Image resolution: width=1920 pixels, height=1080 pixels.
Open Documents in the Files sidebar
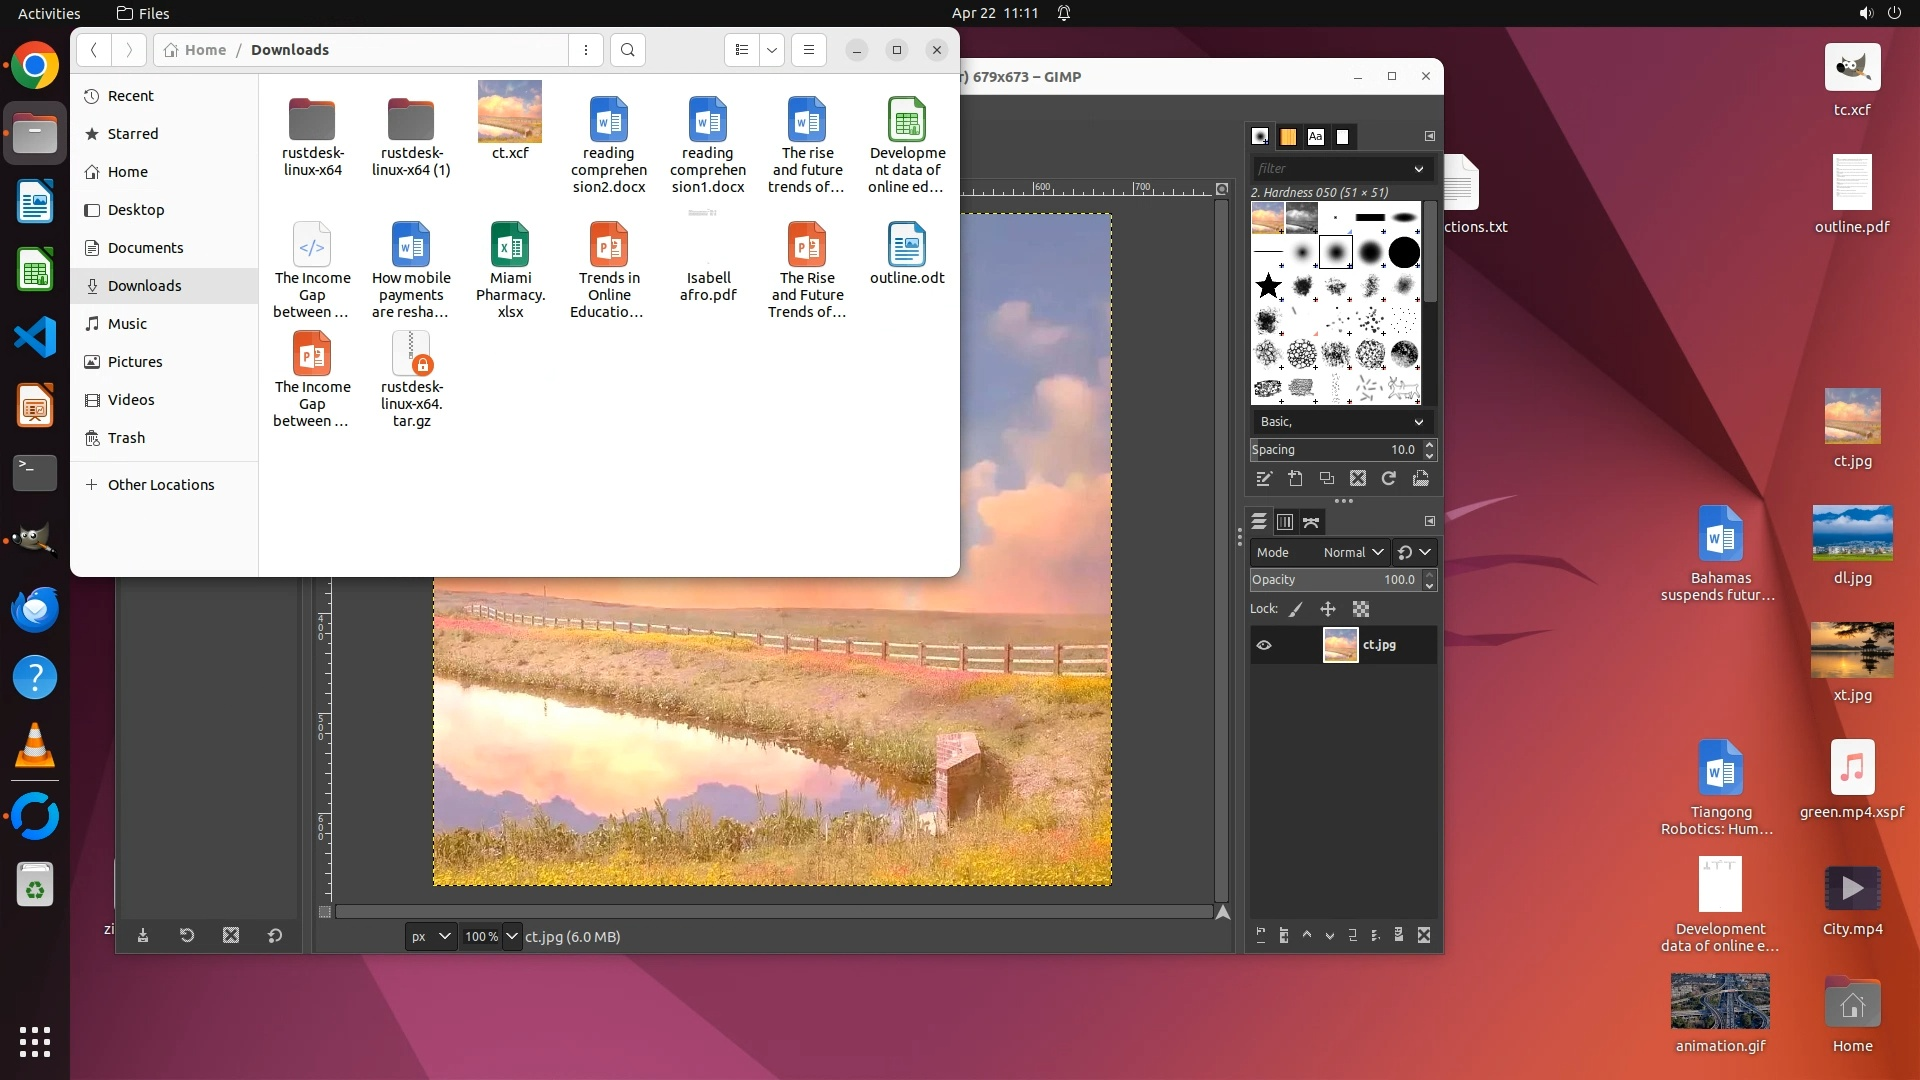(145, 248)
